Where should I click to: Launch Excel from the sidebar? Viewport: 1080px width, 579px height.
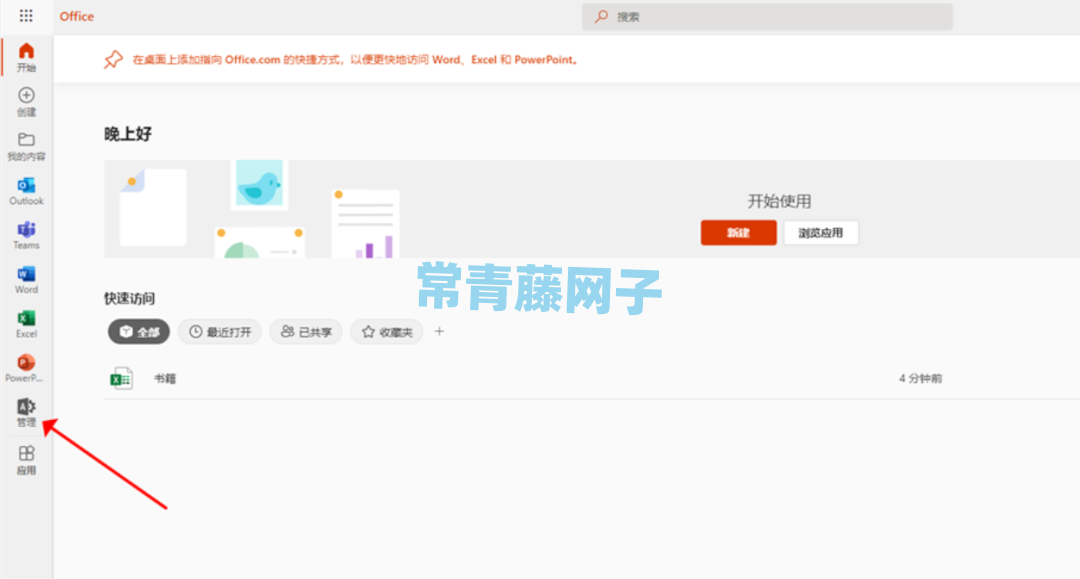click(x=26, y=324)
